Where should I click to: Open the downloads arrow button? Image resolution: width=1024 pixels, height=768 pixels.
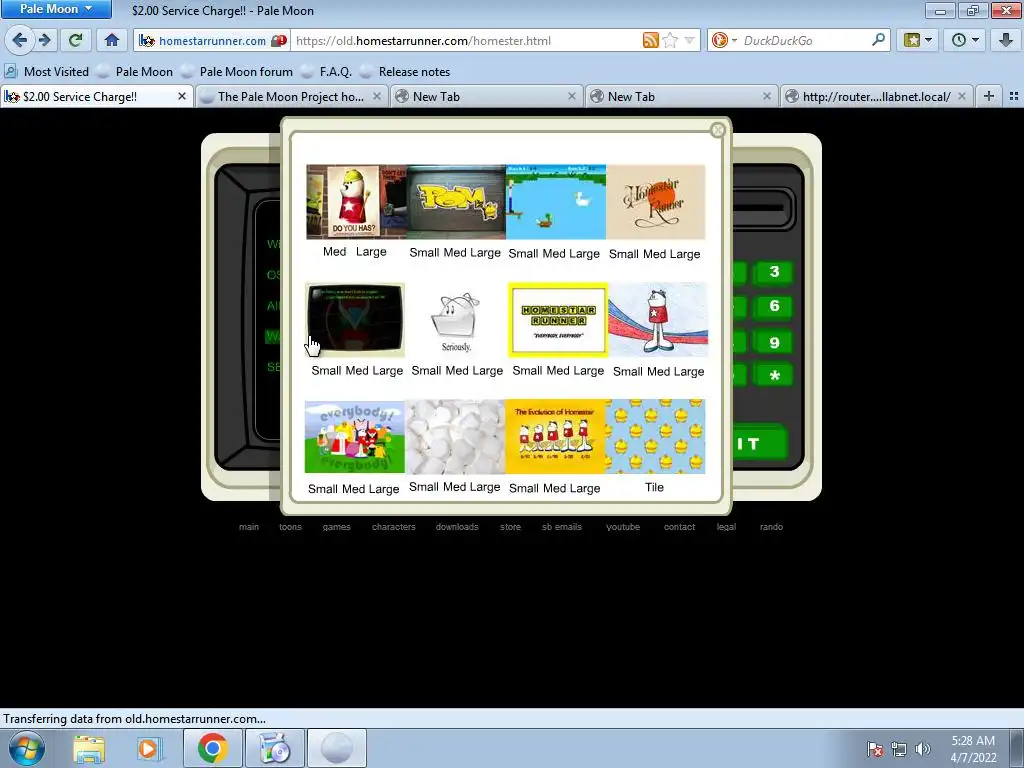[x=1005, y=40]
